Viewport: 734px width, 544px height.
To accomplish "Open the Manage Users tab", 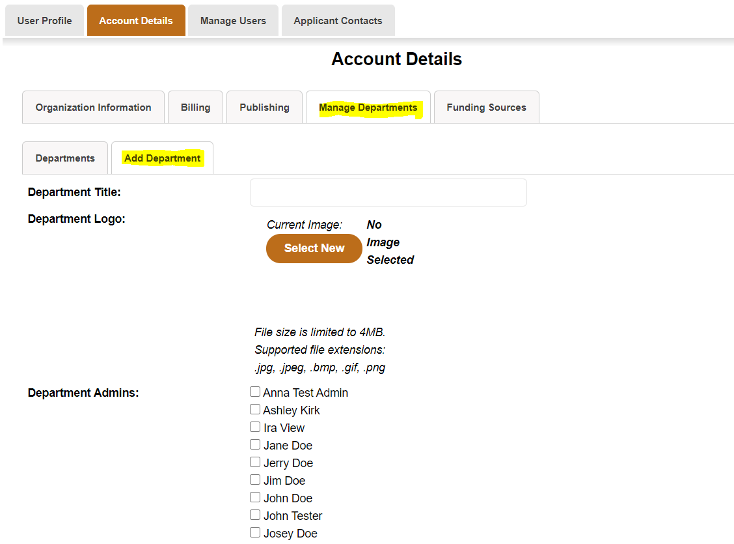I will (233, 21).
